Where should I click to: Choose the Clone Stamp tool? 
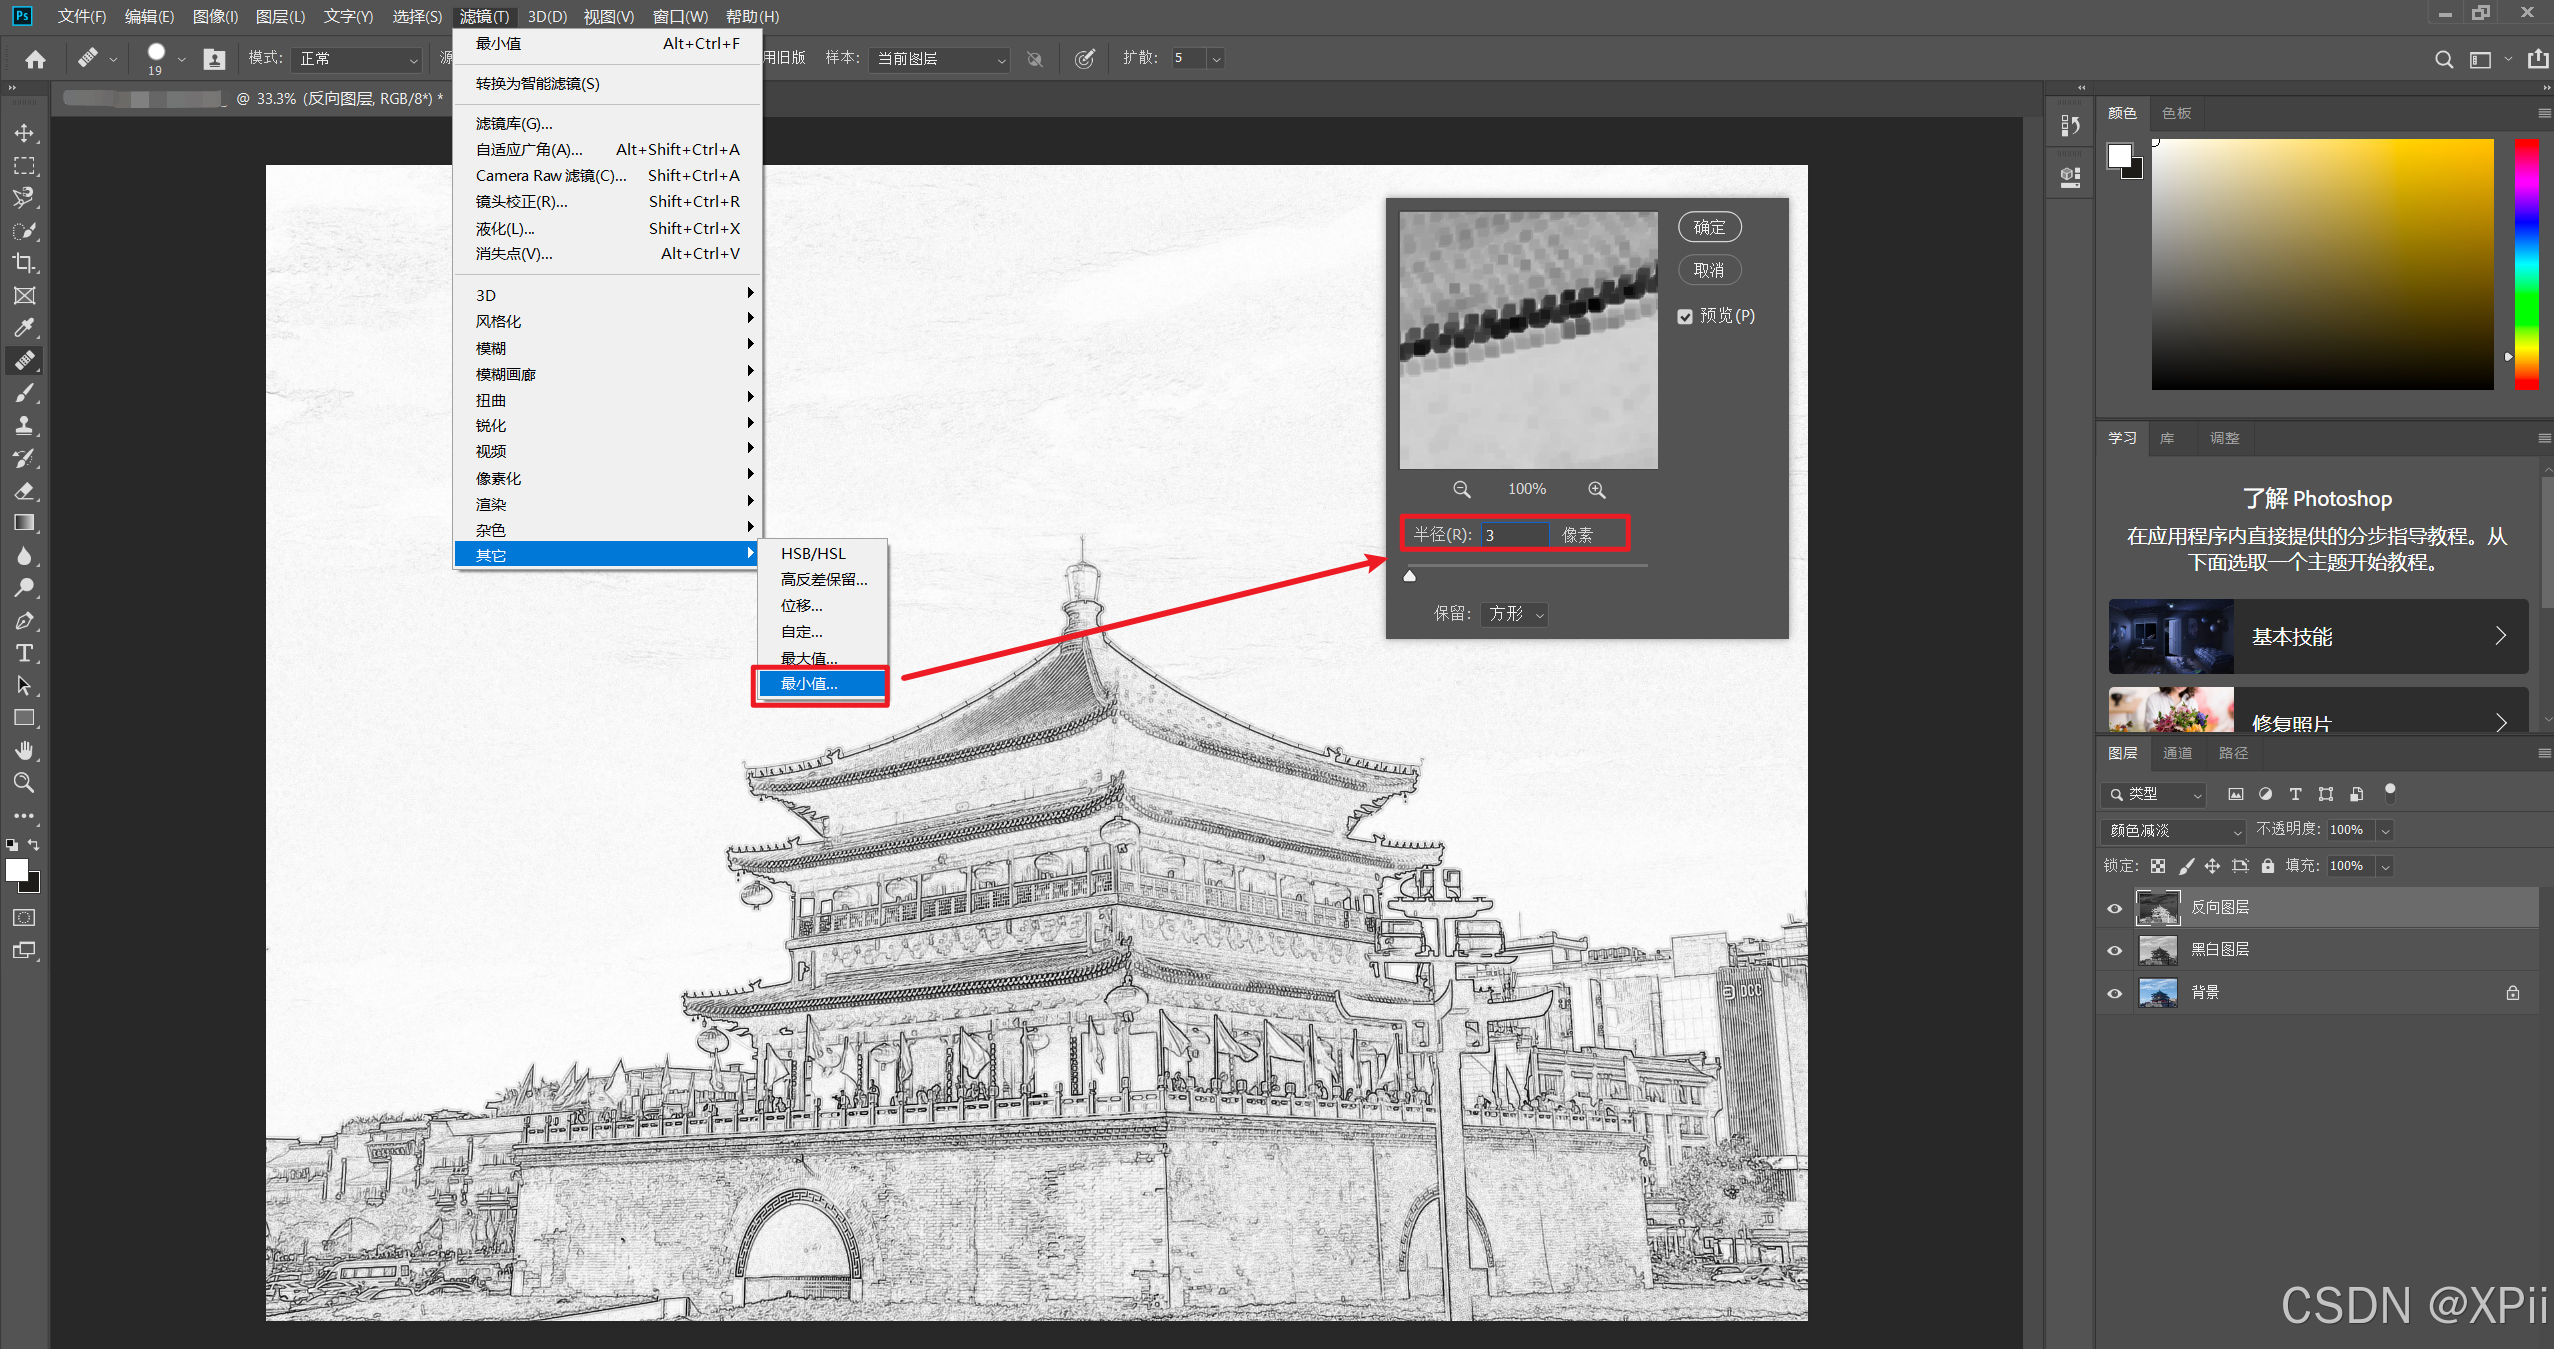pos(24,426)
